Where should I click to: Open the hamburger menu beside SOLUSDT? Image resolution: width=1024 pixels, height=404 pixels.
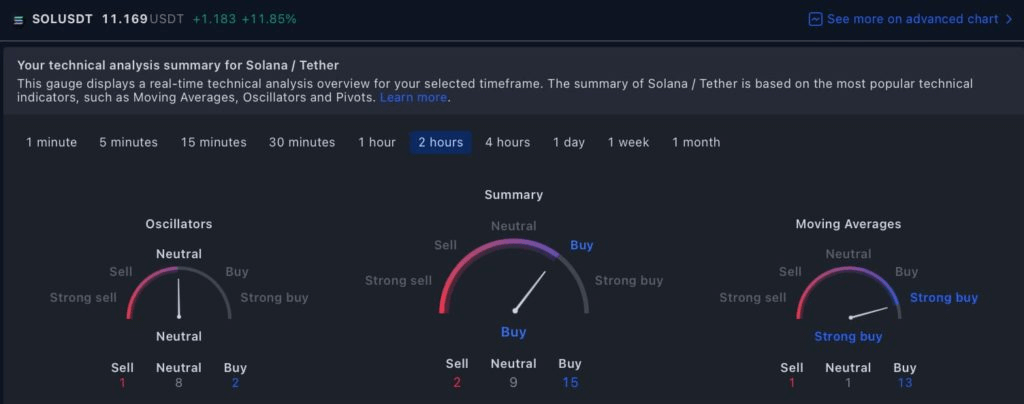[18, 20]
